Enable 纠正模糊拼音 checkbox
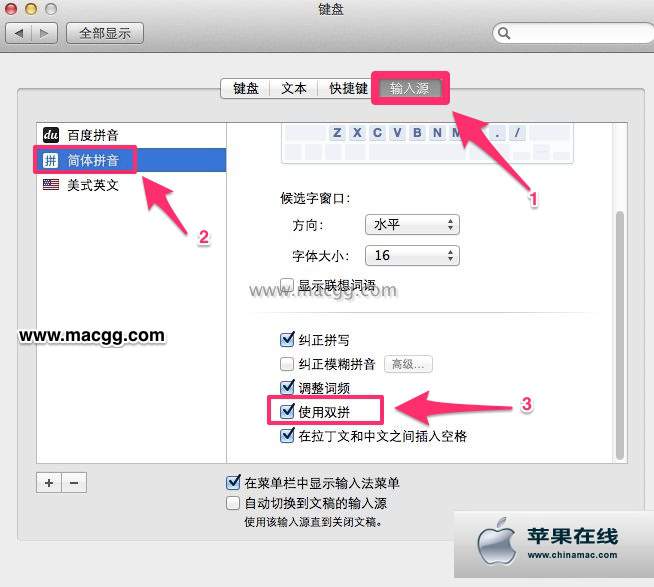The height and width of the screenshot is (587, 654). [287, 364]
